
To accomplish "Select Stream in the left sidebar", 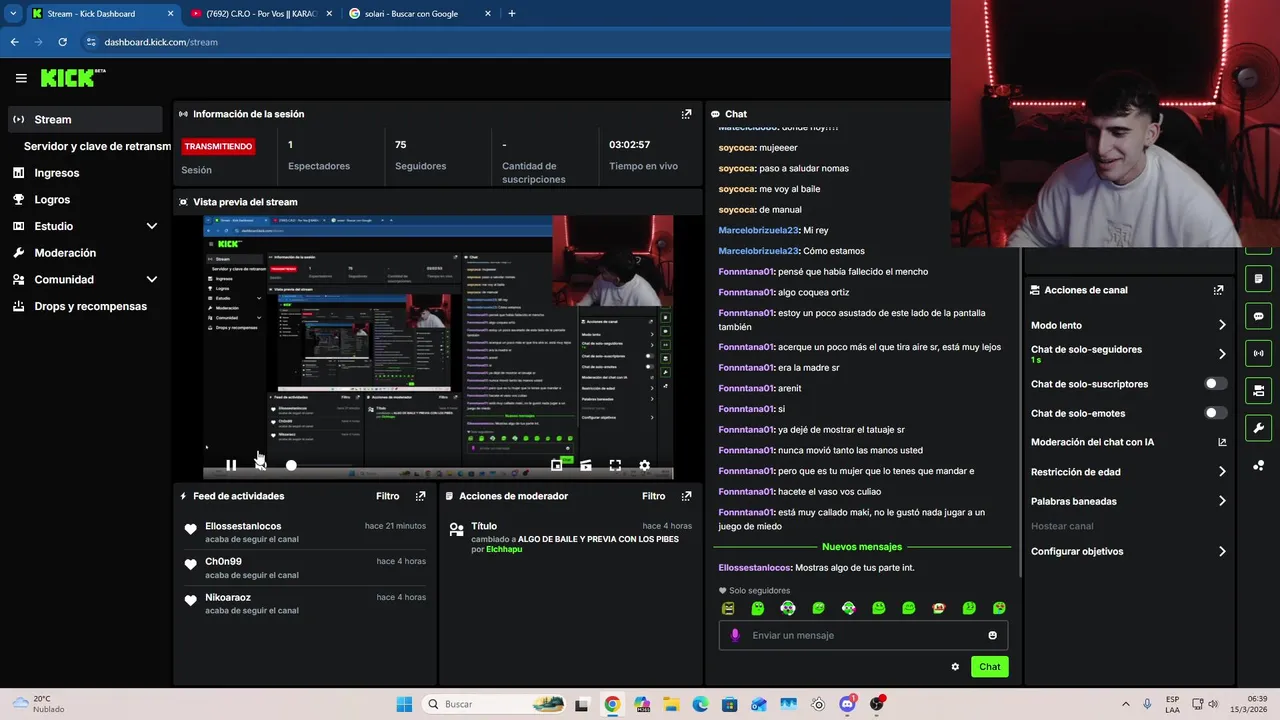I will point(85,119).
